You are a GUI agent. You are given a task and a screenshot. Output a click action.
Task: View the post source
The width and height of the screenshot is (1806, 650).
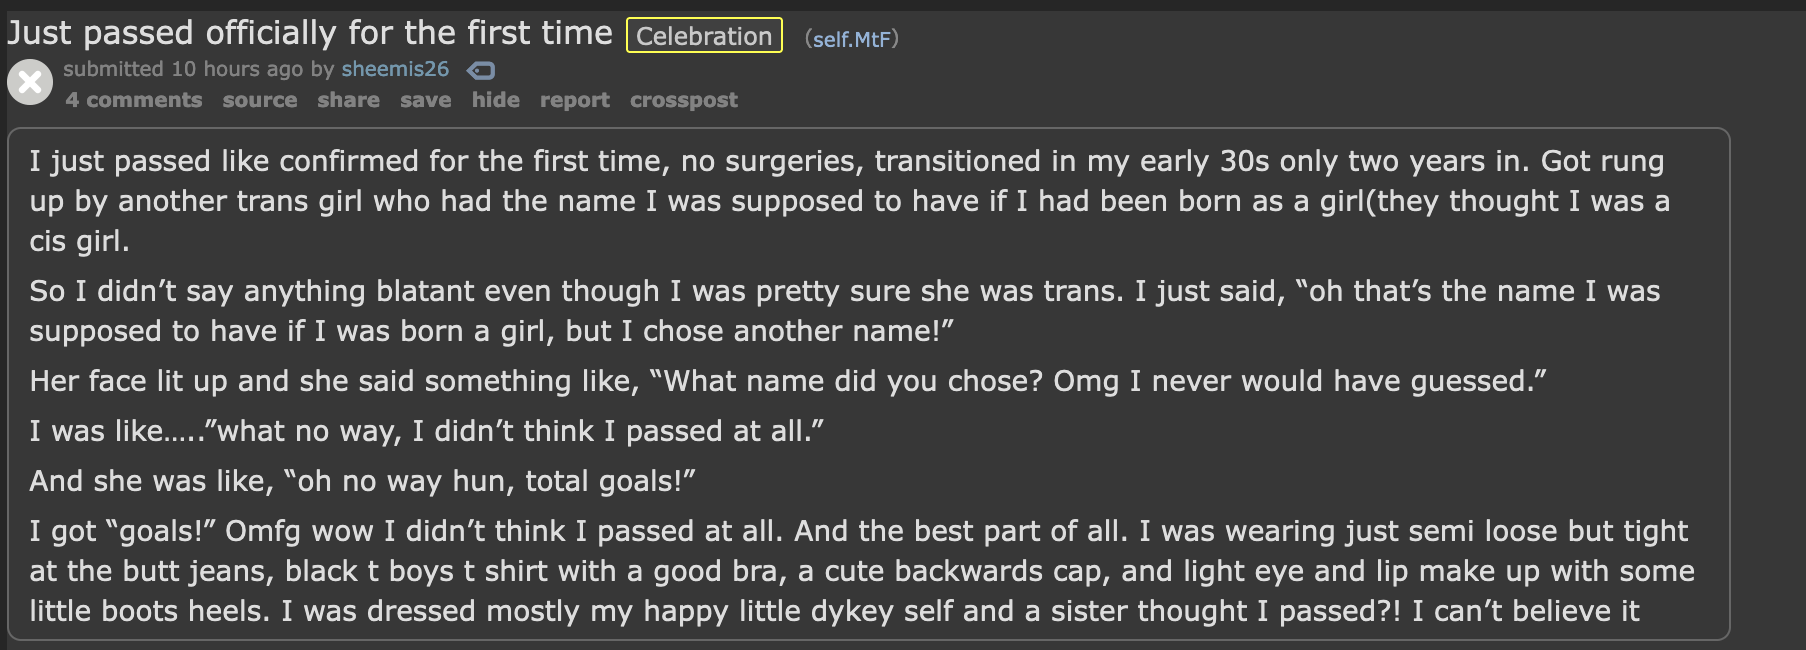click(260, 100)
